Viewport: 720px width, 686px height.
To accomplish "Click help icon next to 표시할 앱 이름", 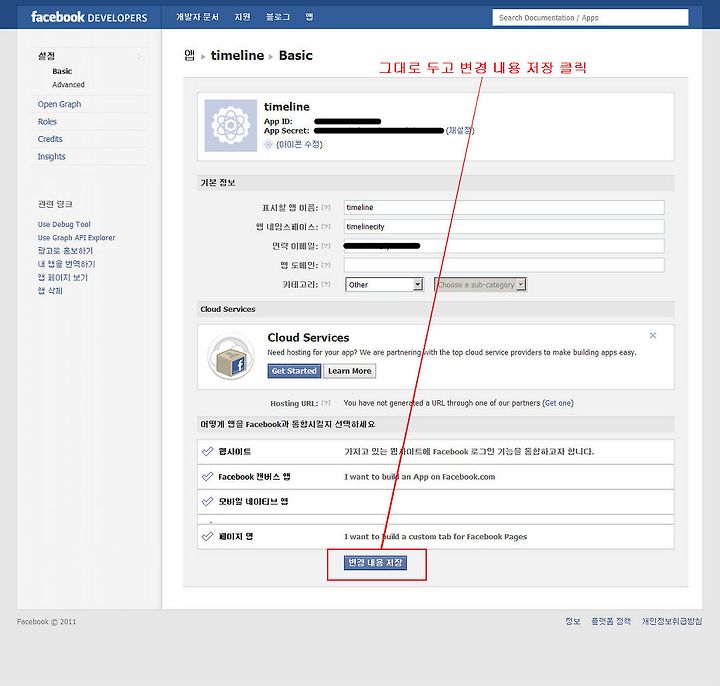I will (326, 208).
